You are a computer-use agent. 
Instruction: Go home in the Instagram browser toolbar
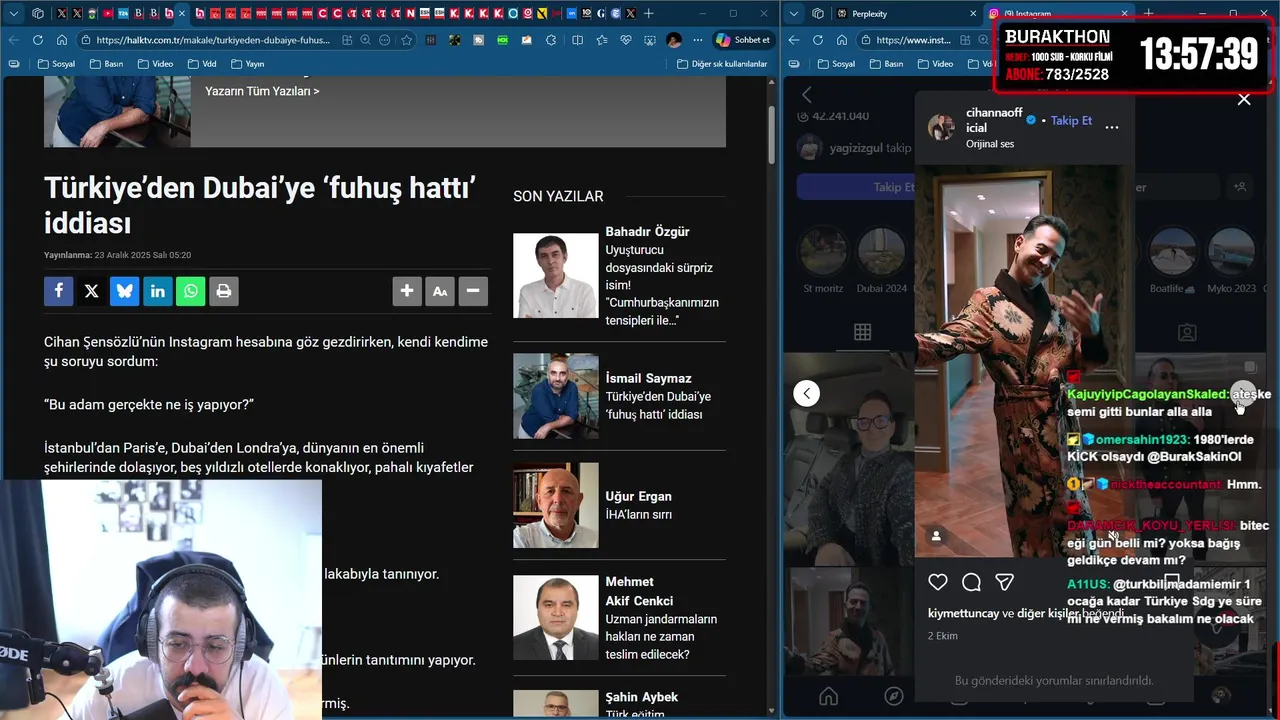click(x=842, y=40)
